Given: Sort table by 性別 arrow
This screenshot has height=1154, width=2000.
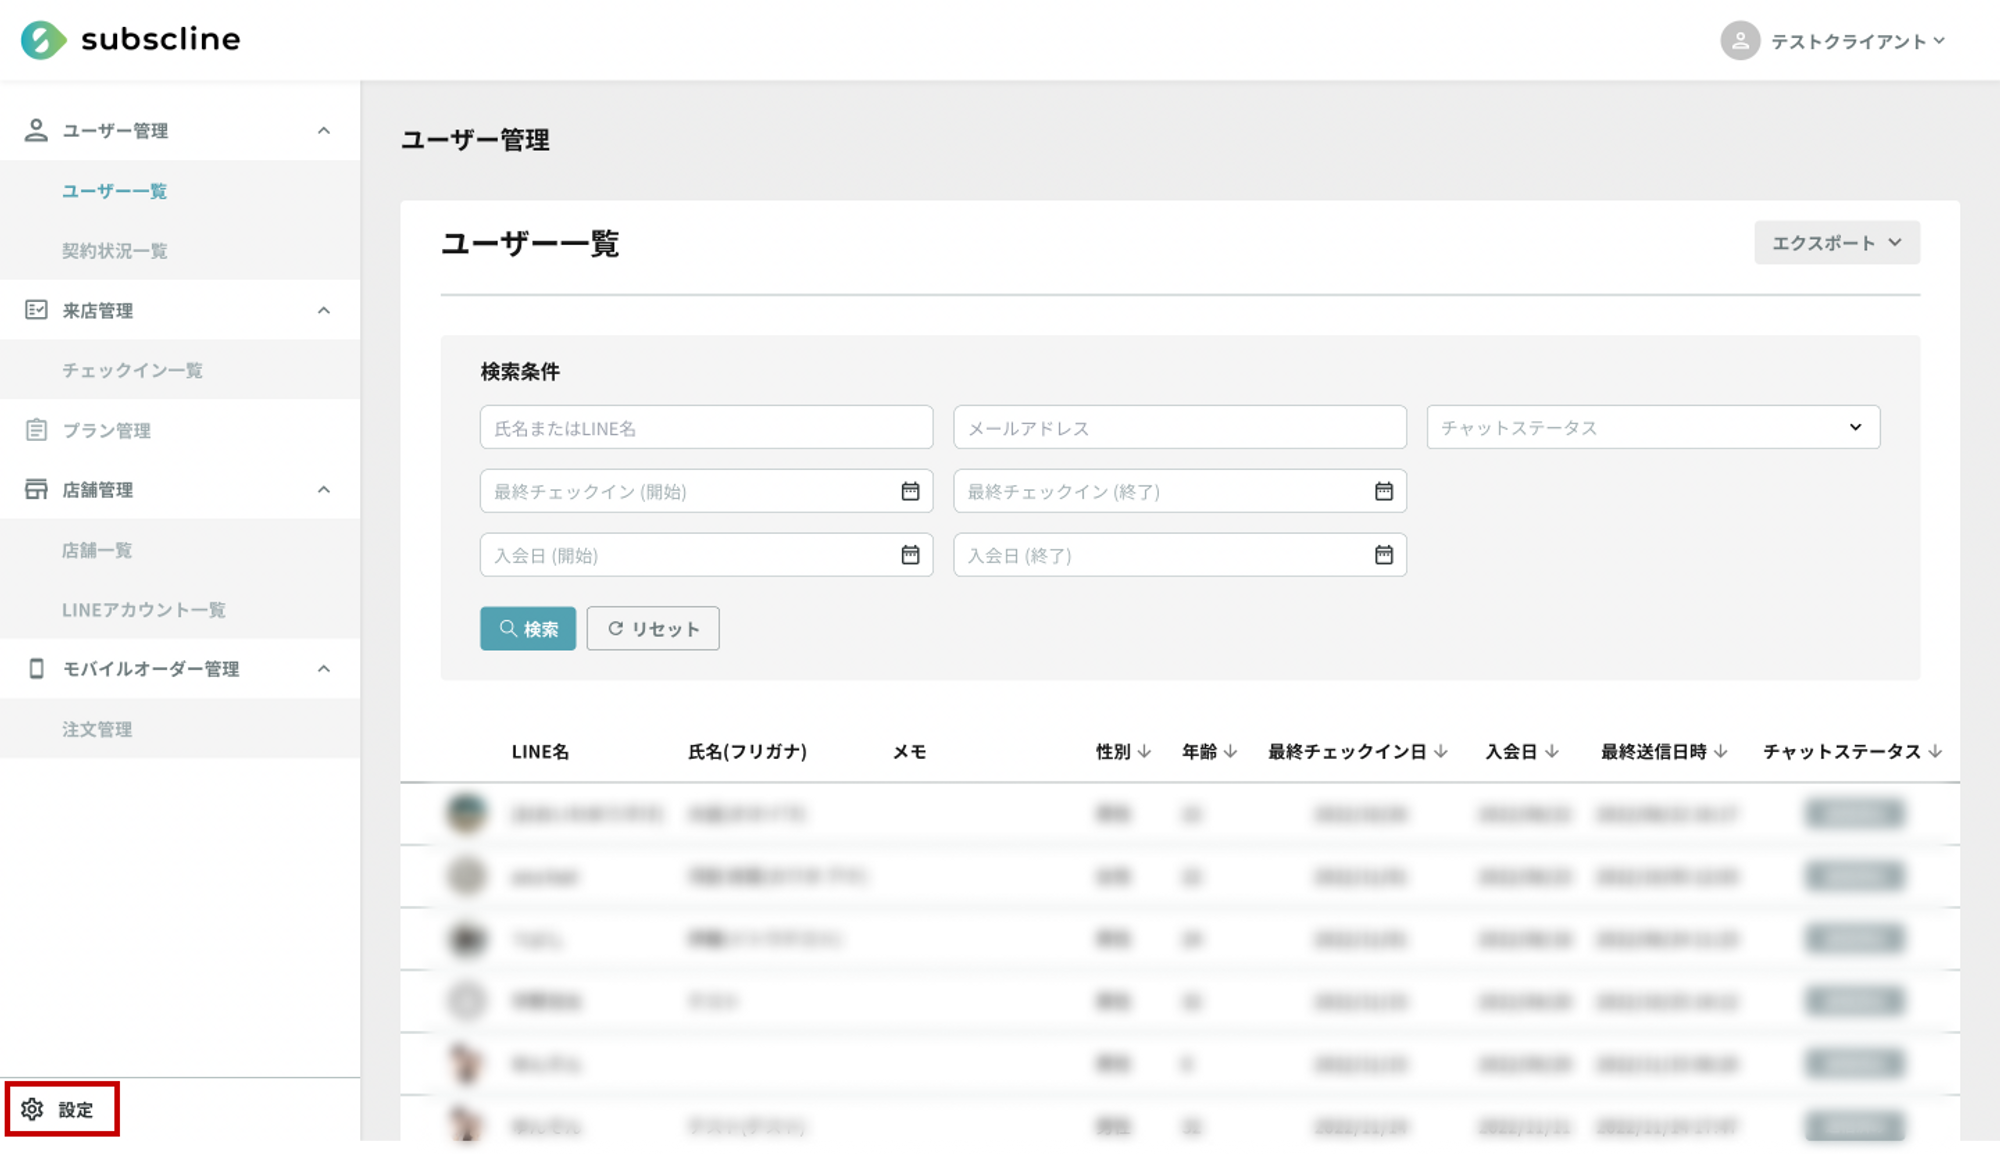Looking at the screenshot, I should tap(1144, 751).
